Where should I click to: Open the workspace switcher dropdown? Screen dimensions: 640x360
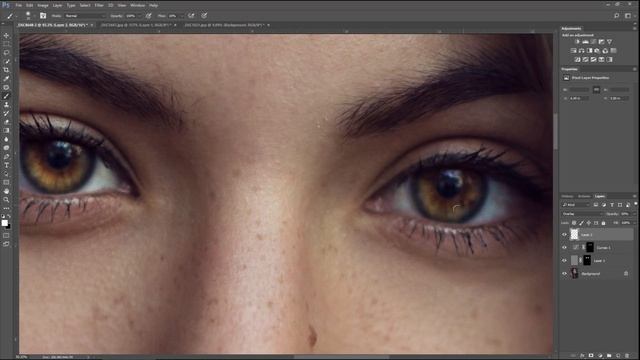pyautogui.click(x=628, y=16)
